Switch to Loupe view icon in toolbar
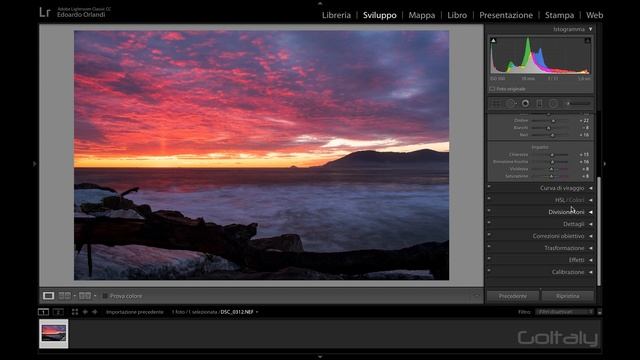This screenshot has width=640, height=360. (48, 296)
